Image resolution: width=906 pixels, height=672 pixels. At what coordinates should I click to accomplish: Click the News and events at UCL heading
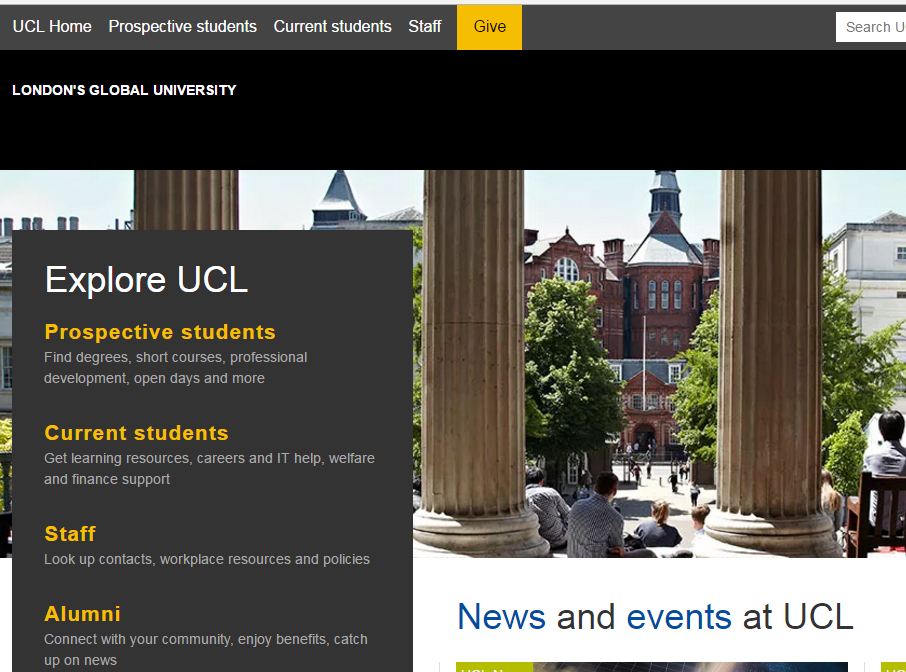(655, 617)
